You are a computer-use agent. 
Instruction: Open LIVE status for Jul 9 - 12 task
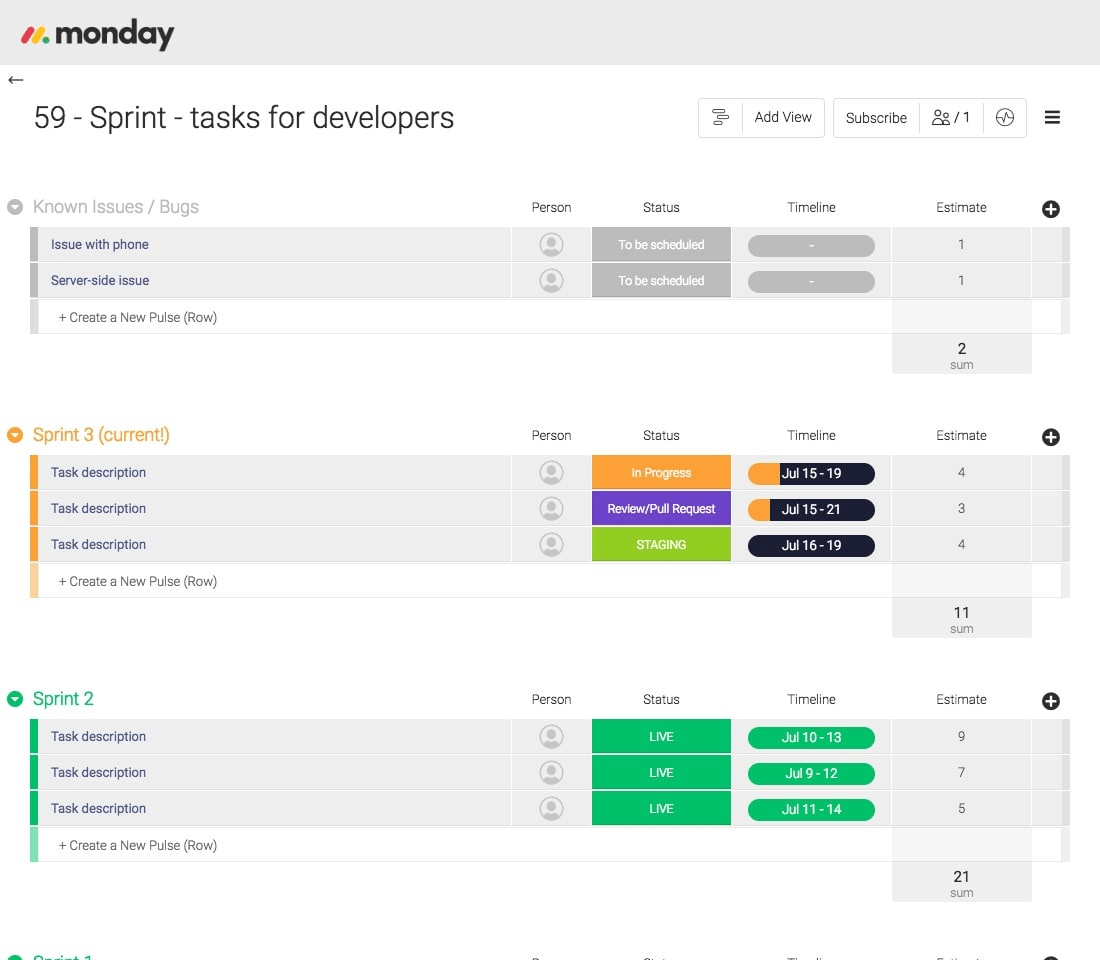[661, 772]
